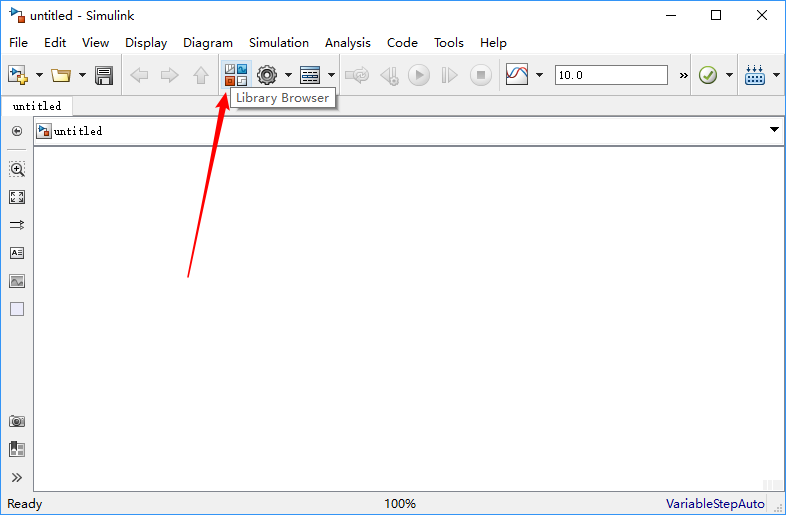Open the View menu

tap(95, 43)
